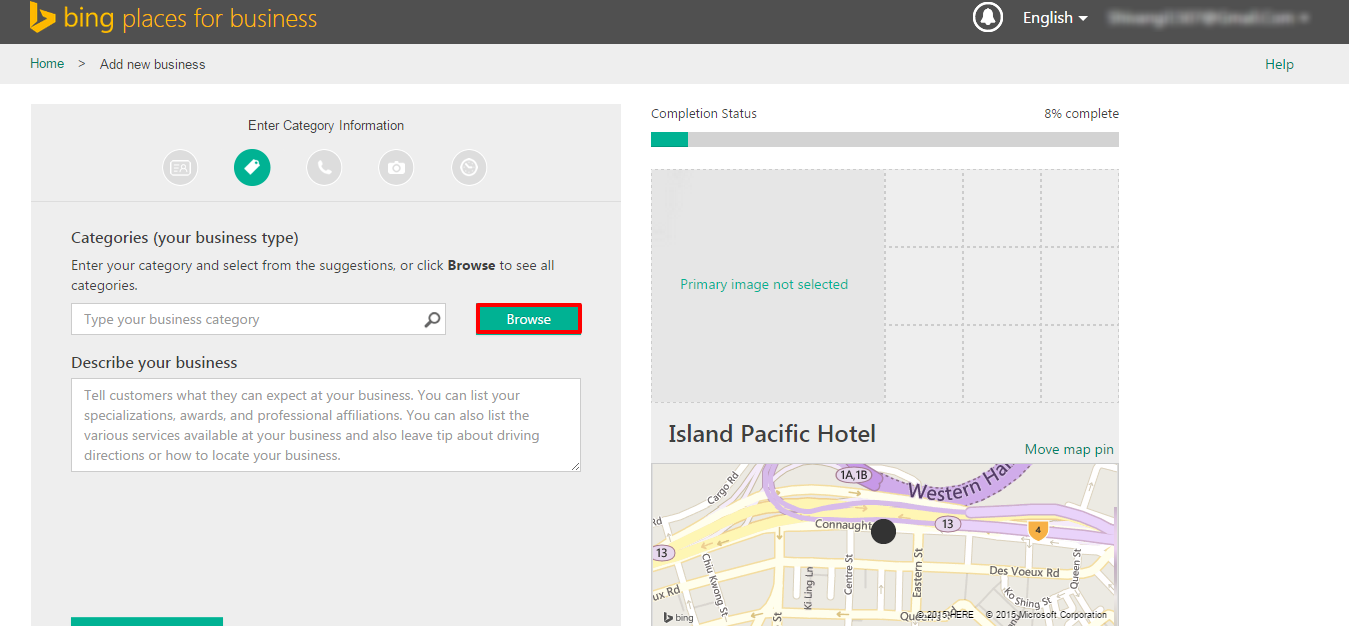This screenshot has height=626, width=1349.
Task: Jump to the phone contact step icon
Action: coord(324,168)
